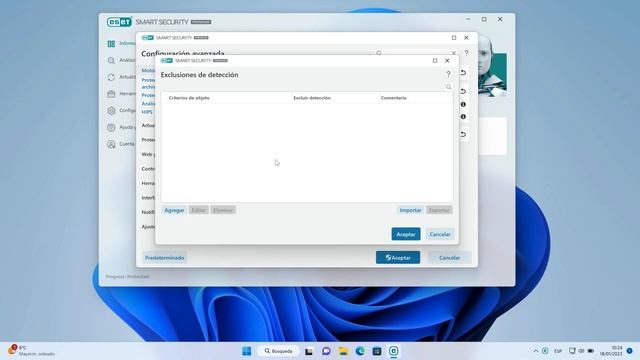The height and width of the screenshot is (360, 640).
Task: Click the ESET icon on the taskbar
Action: (393, 351)
